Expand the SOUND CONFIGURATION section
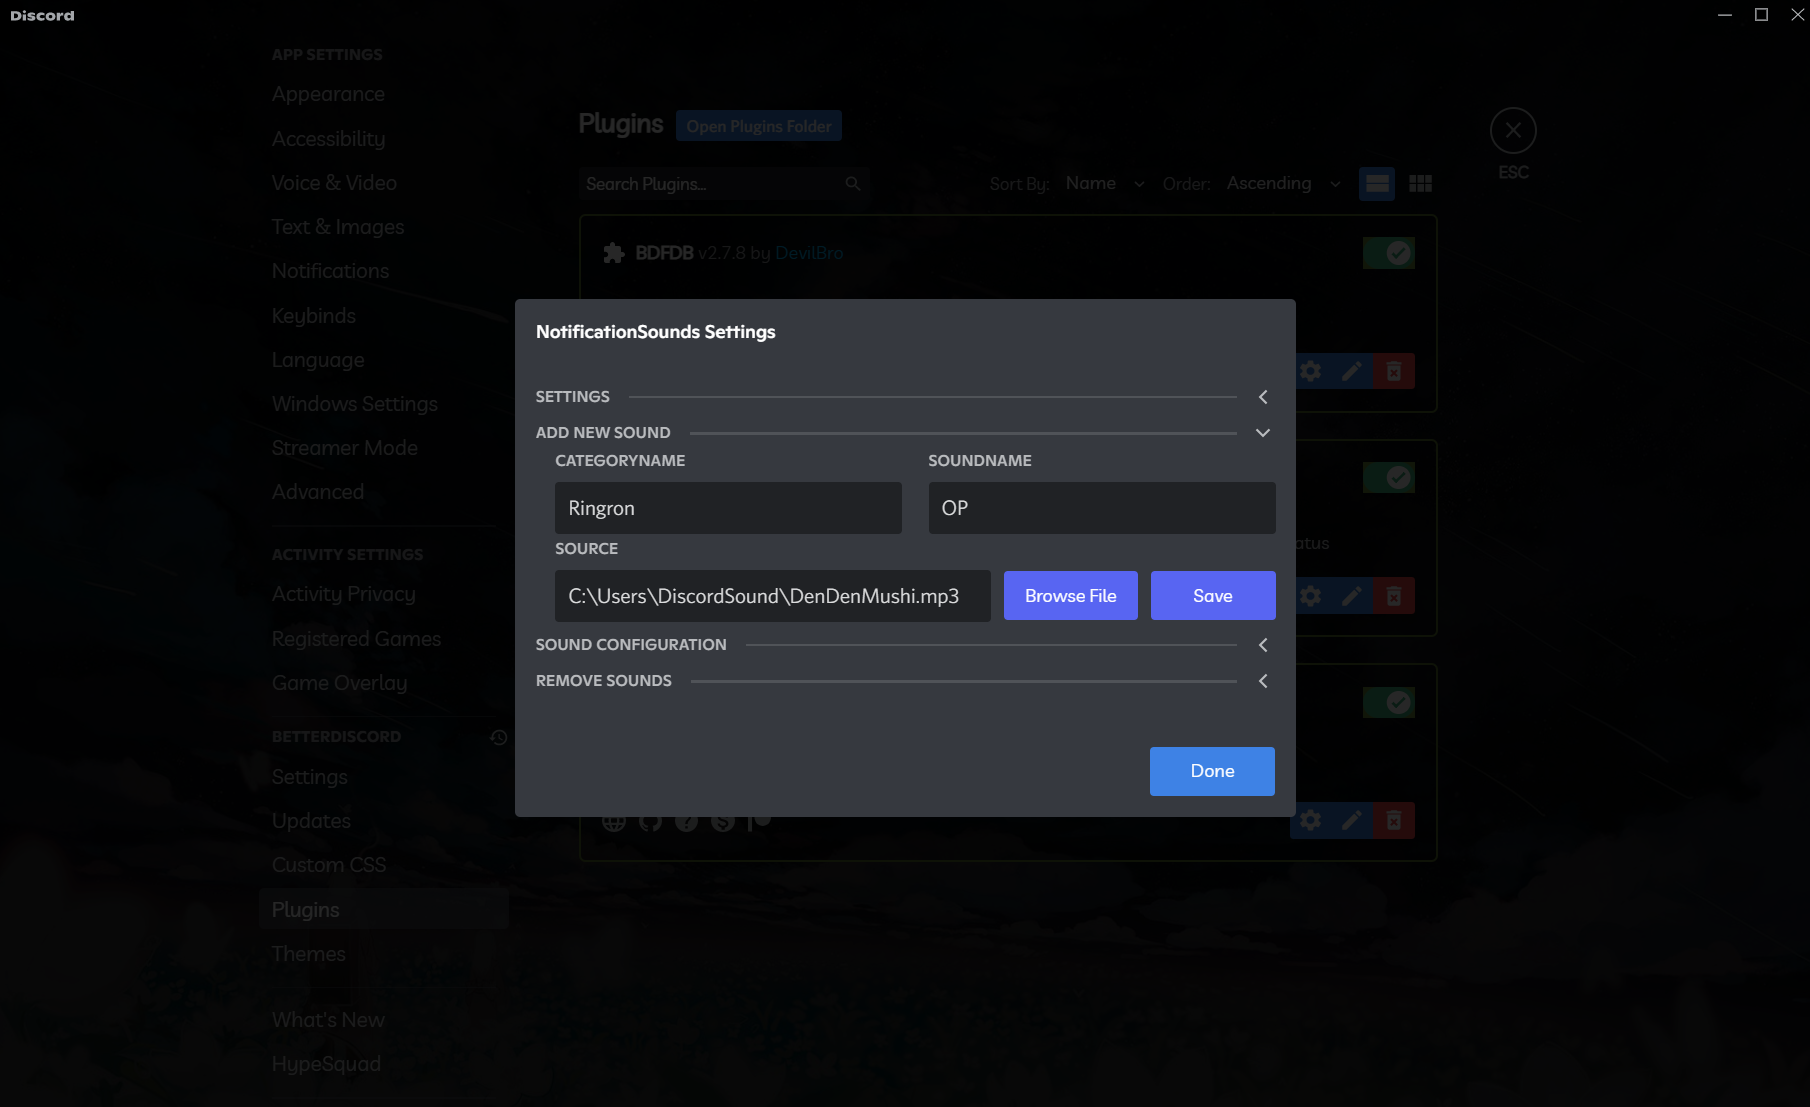 tap(1262, 645)
